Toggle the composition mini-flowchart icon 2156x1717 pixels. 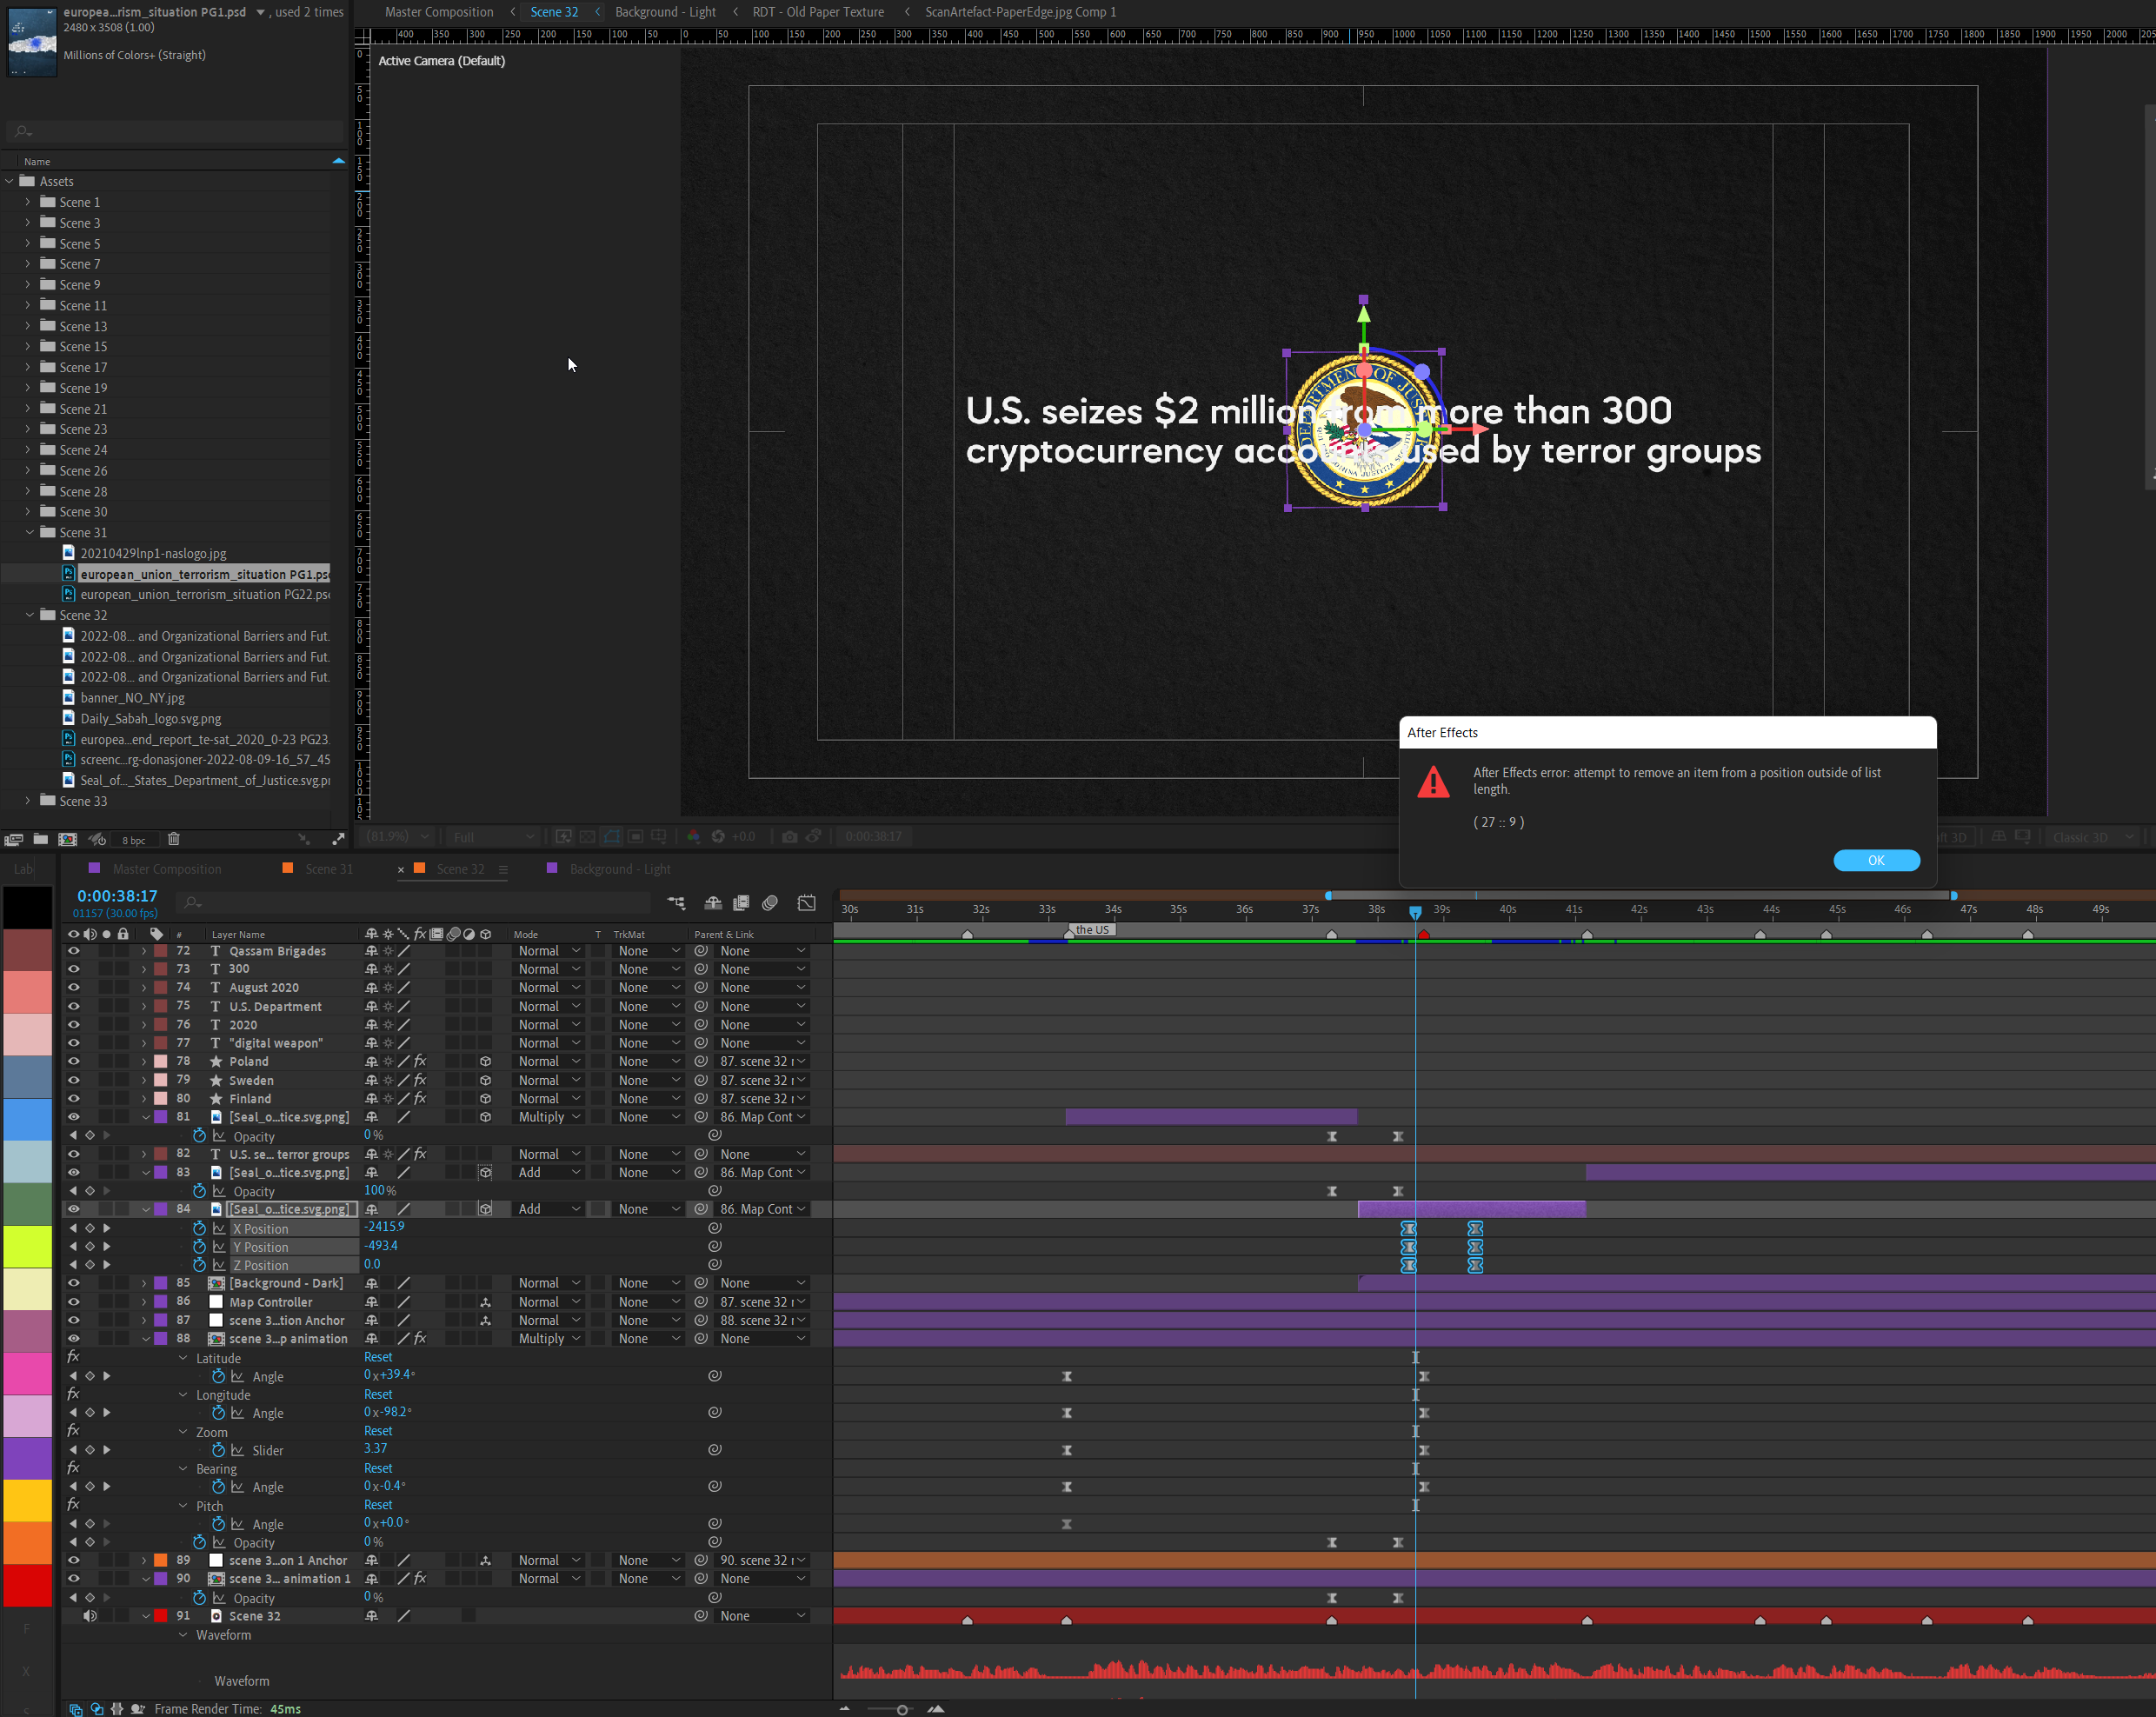[677, 903]
